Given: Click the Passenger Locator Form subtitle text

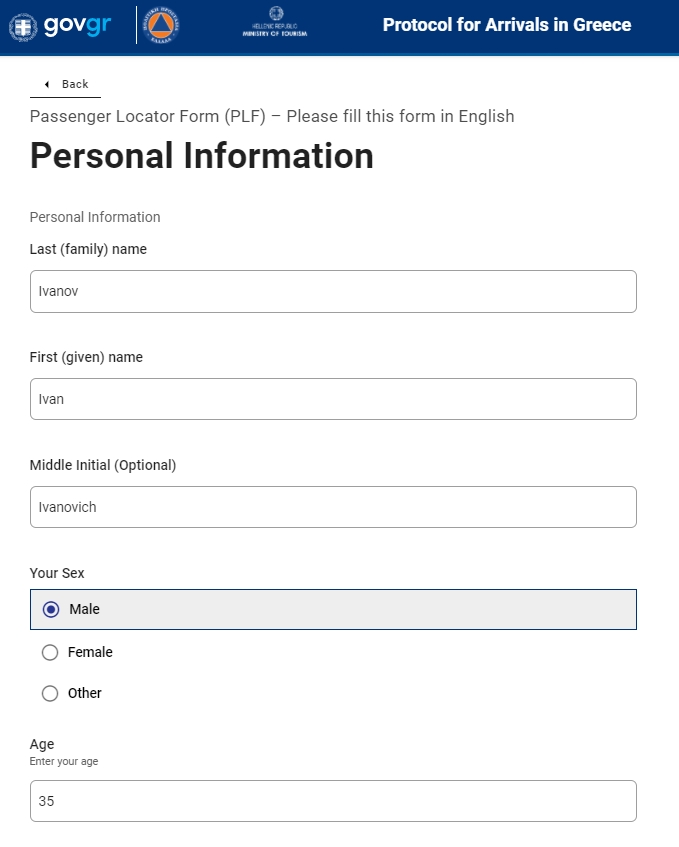Looking at the screenshot, I should click(272, 116).
